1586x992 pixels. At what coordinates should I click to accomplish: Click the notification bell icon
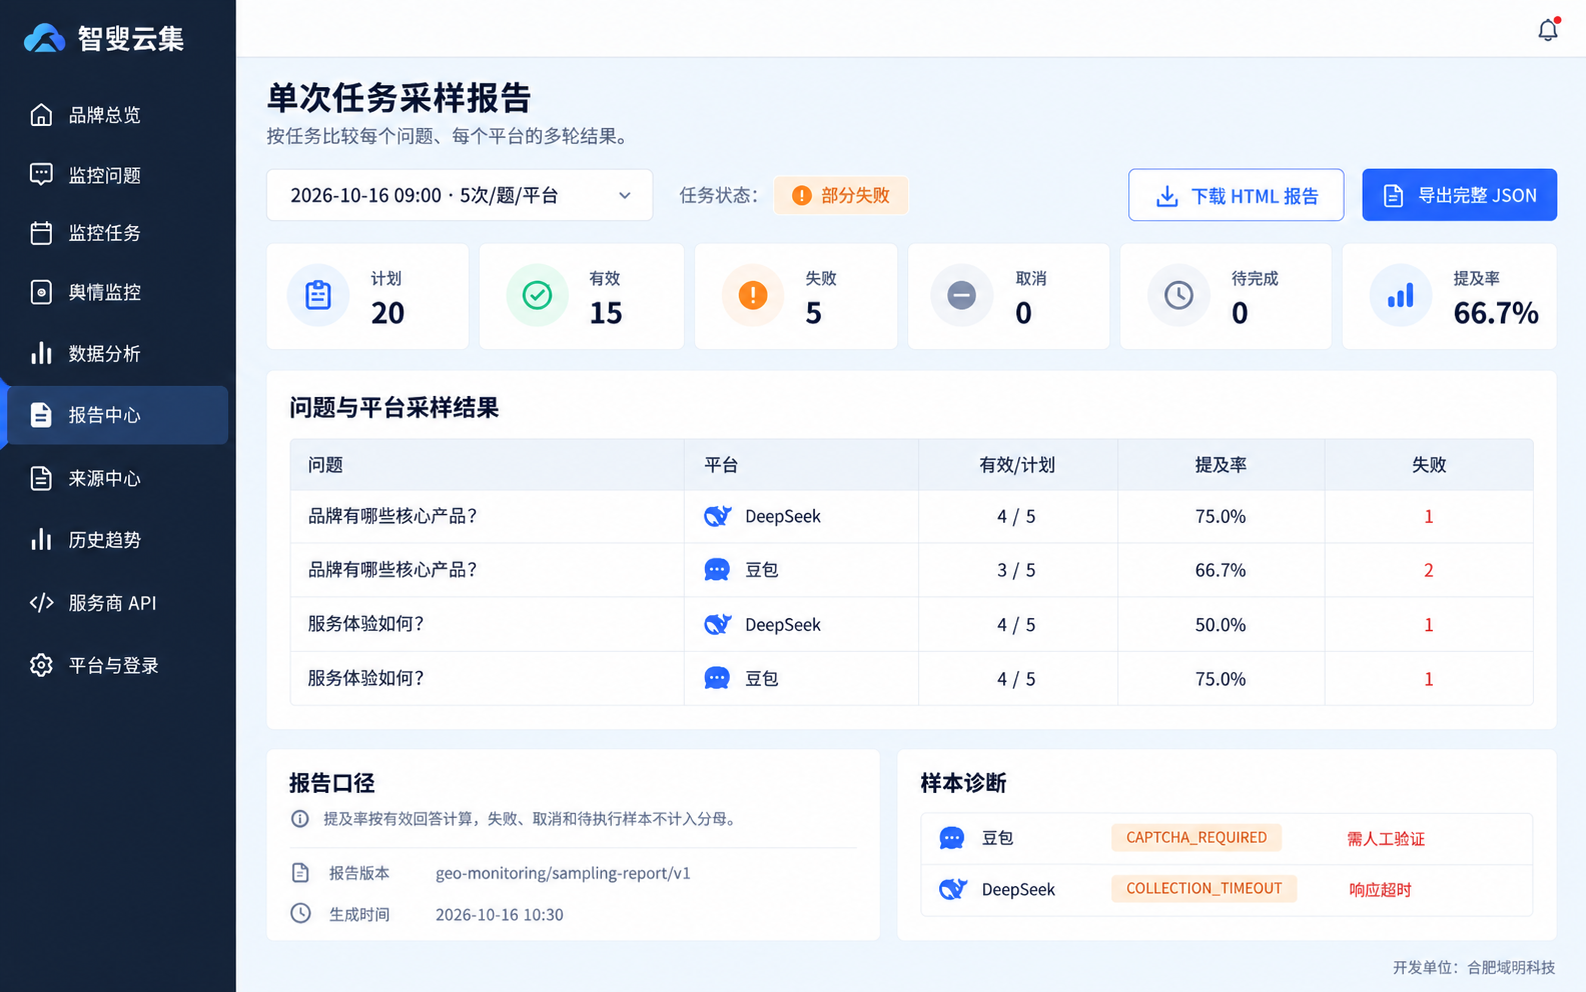click(1548, 30)
